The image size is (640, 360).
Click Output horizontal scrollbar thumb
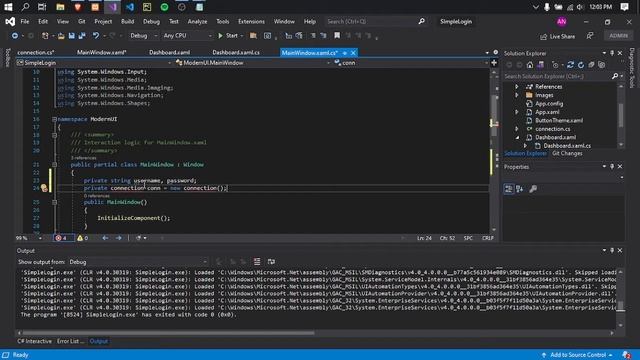pyautogui.click(x=169, y=333)
